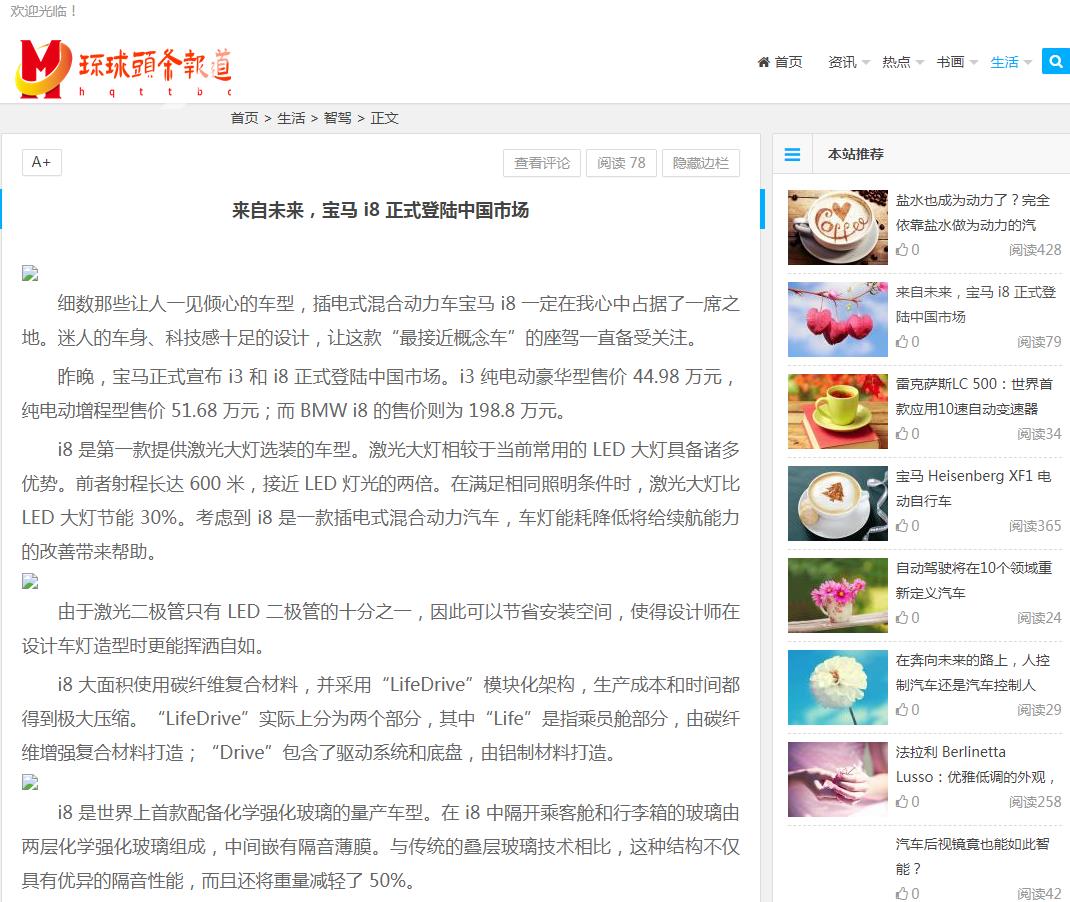Like the 宝马 Heisenberg XF1 thumbs-up

(902, 526)
